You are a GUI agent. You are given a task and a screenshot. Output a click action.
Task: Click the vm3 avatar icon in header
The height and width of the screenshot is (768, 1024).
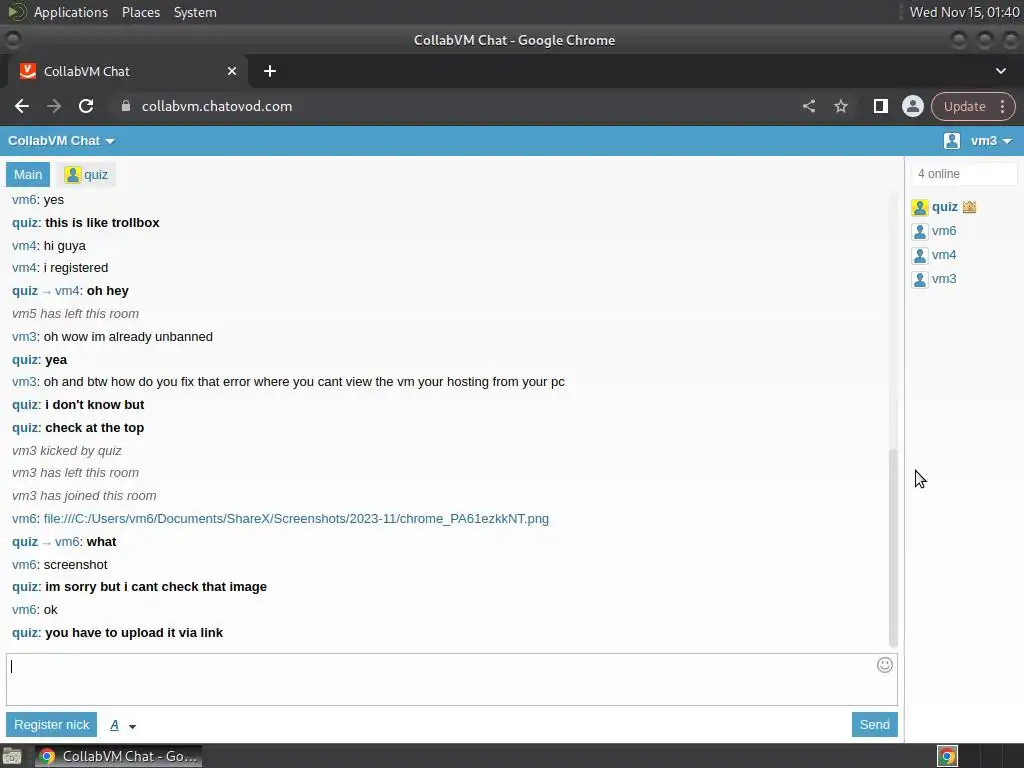click(x=952, y=141)
